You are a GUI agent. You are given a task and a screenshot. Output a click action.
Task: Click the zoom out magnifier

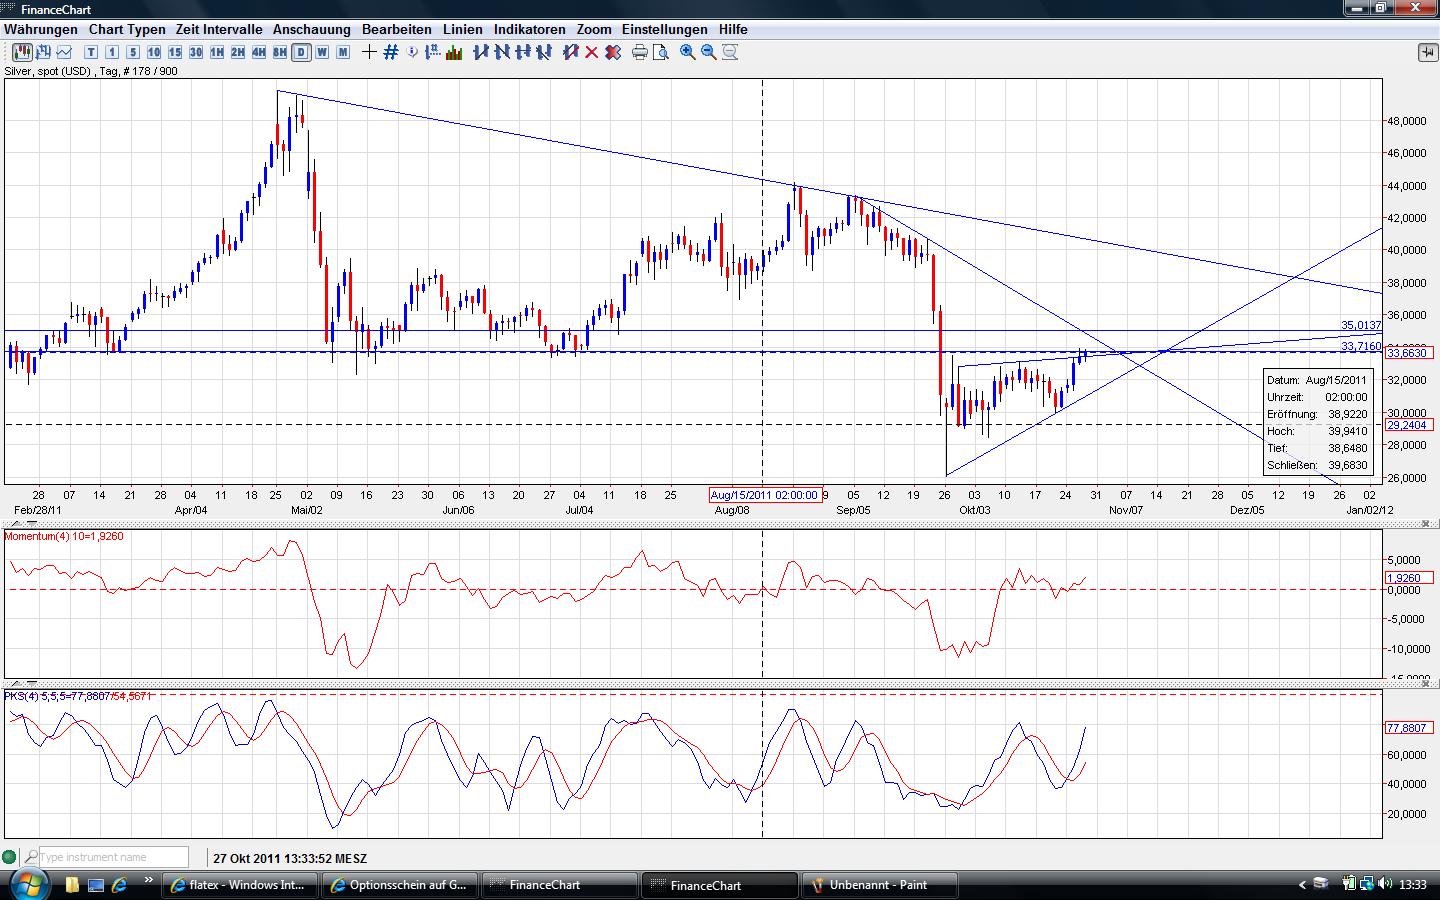(x=709, y=52)
